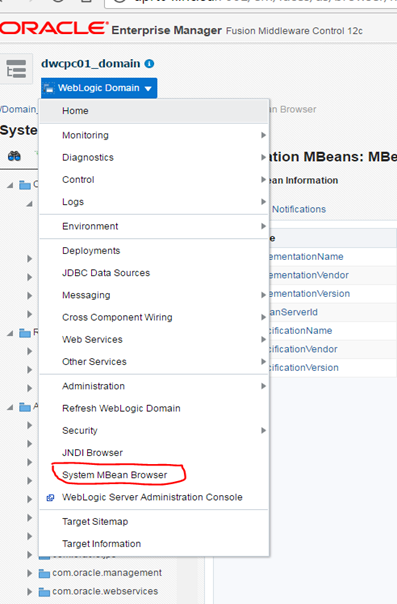Expand the com.oracle.webservices tree node
Image resolution: width=397 pixels, height=604 pixels.
coord(29,591)
